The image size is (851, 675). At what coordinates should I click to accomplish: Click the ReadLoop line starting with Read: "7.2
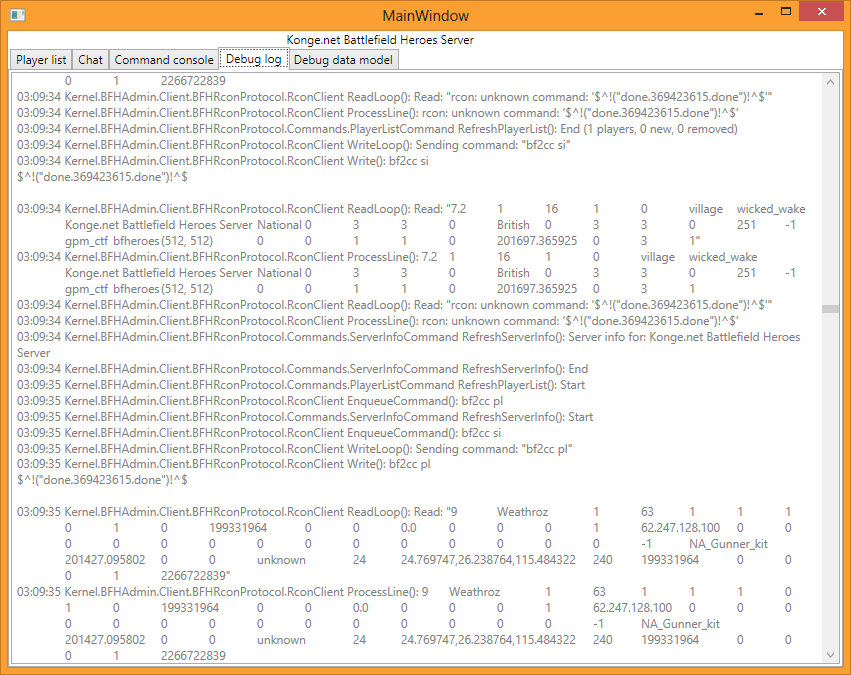tap(411, 209)
